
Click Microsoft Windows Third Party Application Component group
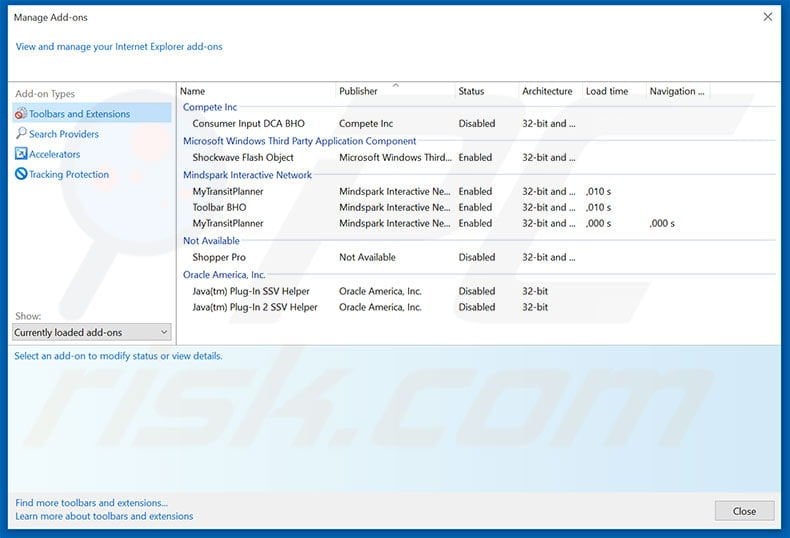299,141
